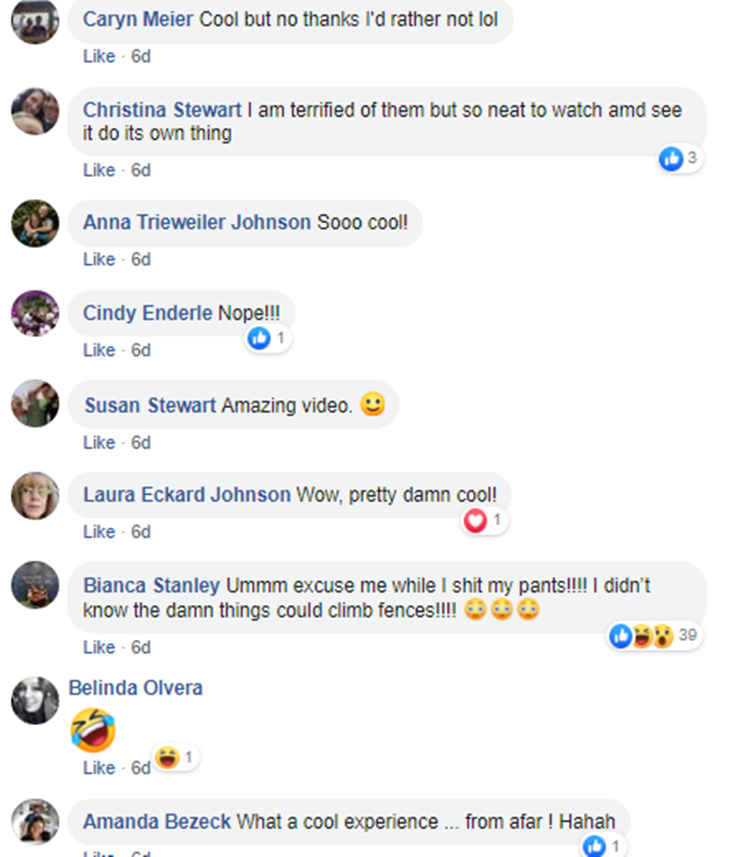Like Bianca Stanley's comment
The height and width of the screenshot is (857, 750).
click(99, 647)
